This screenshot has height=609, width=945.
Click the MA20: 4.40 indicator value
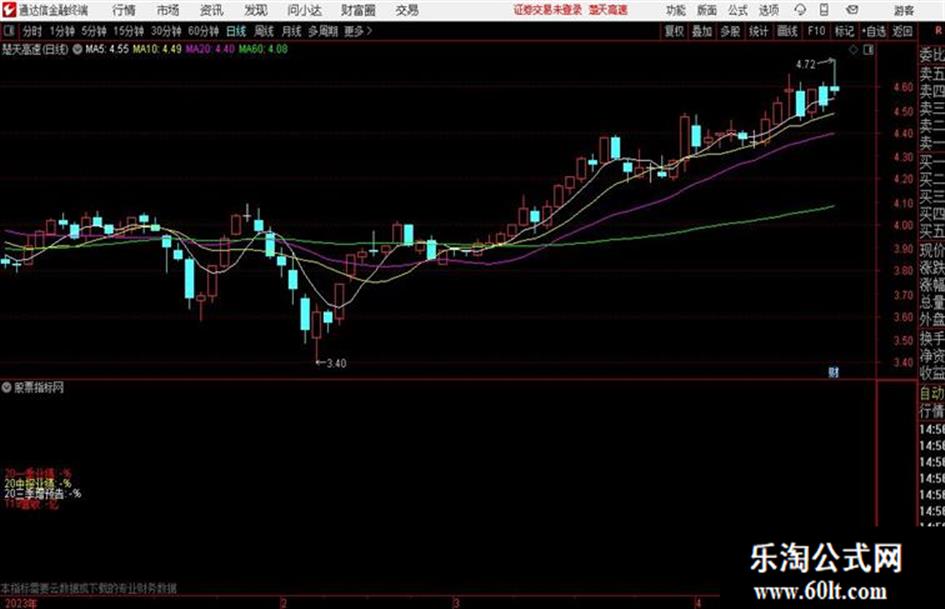(210, 49)
